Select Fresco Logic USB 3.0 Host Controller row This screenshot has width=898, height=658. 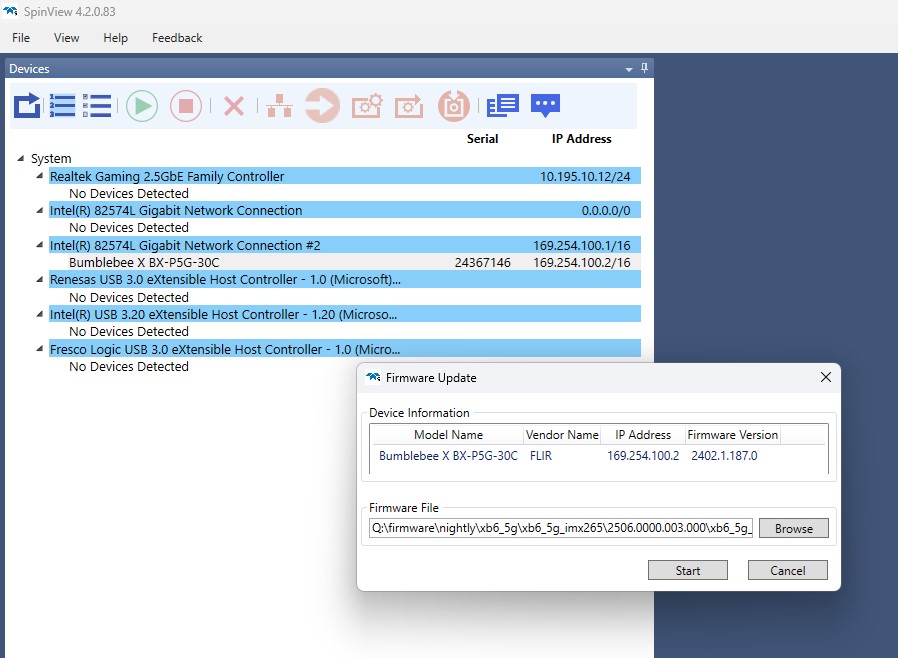(345, 349)
